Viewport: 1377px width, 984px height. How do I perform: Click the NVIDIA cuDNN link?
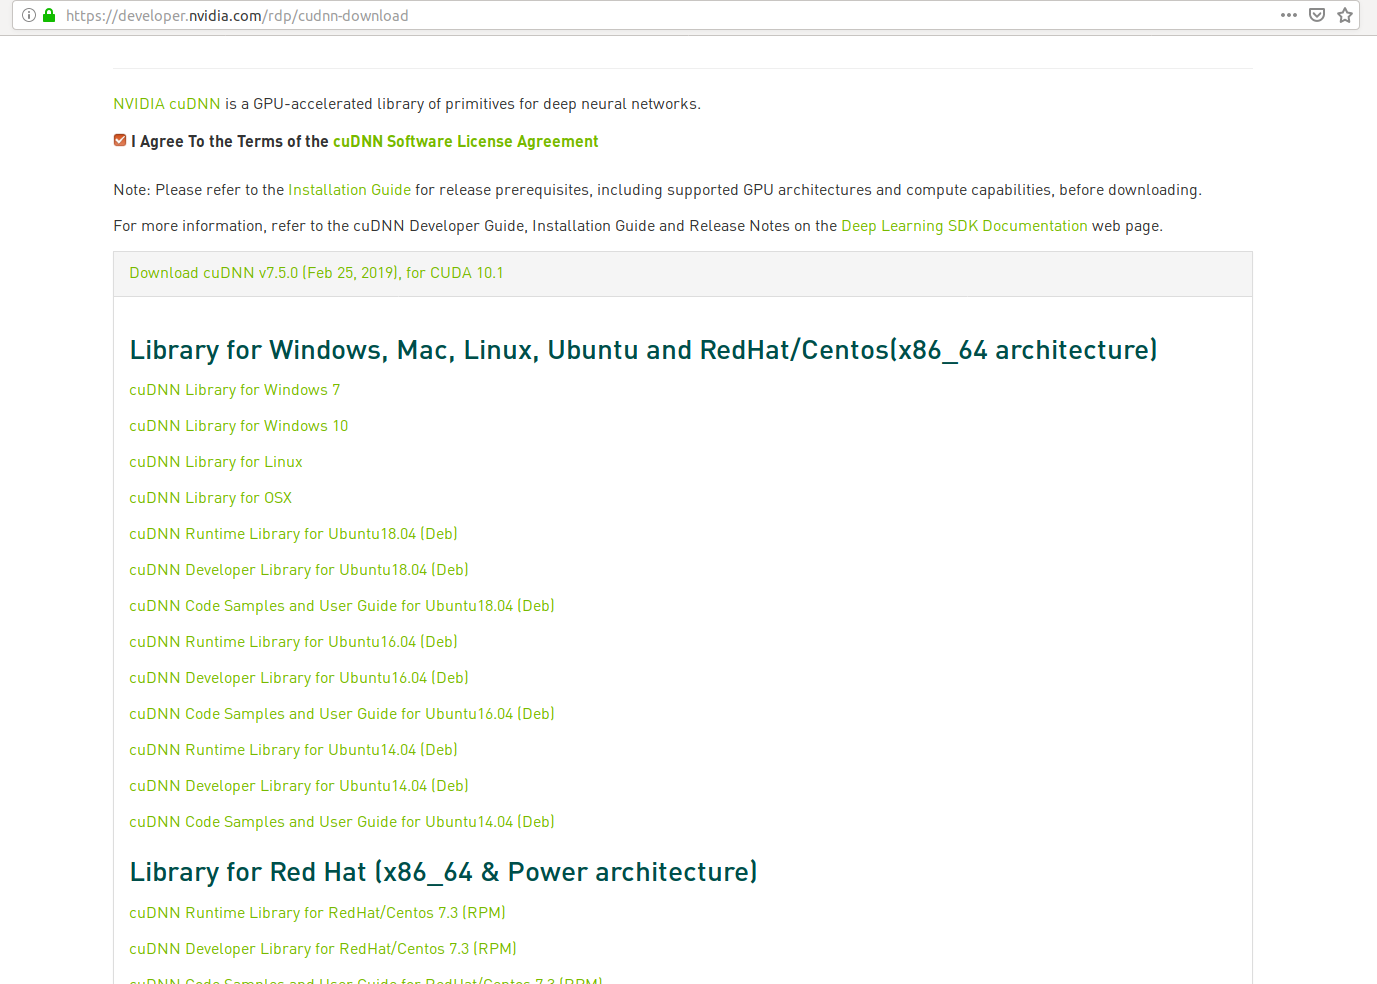(x=166, y=103)
